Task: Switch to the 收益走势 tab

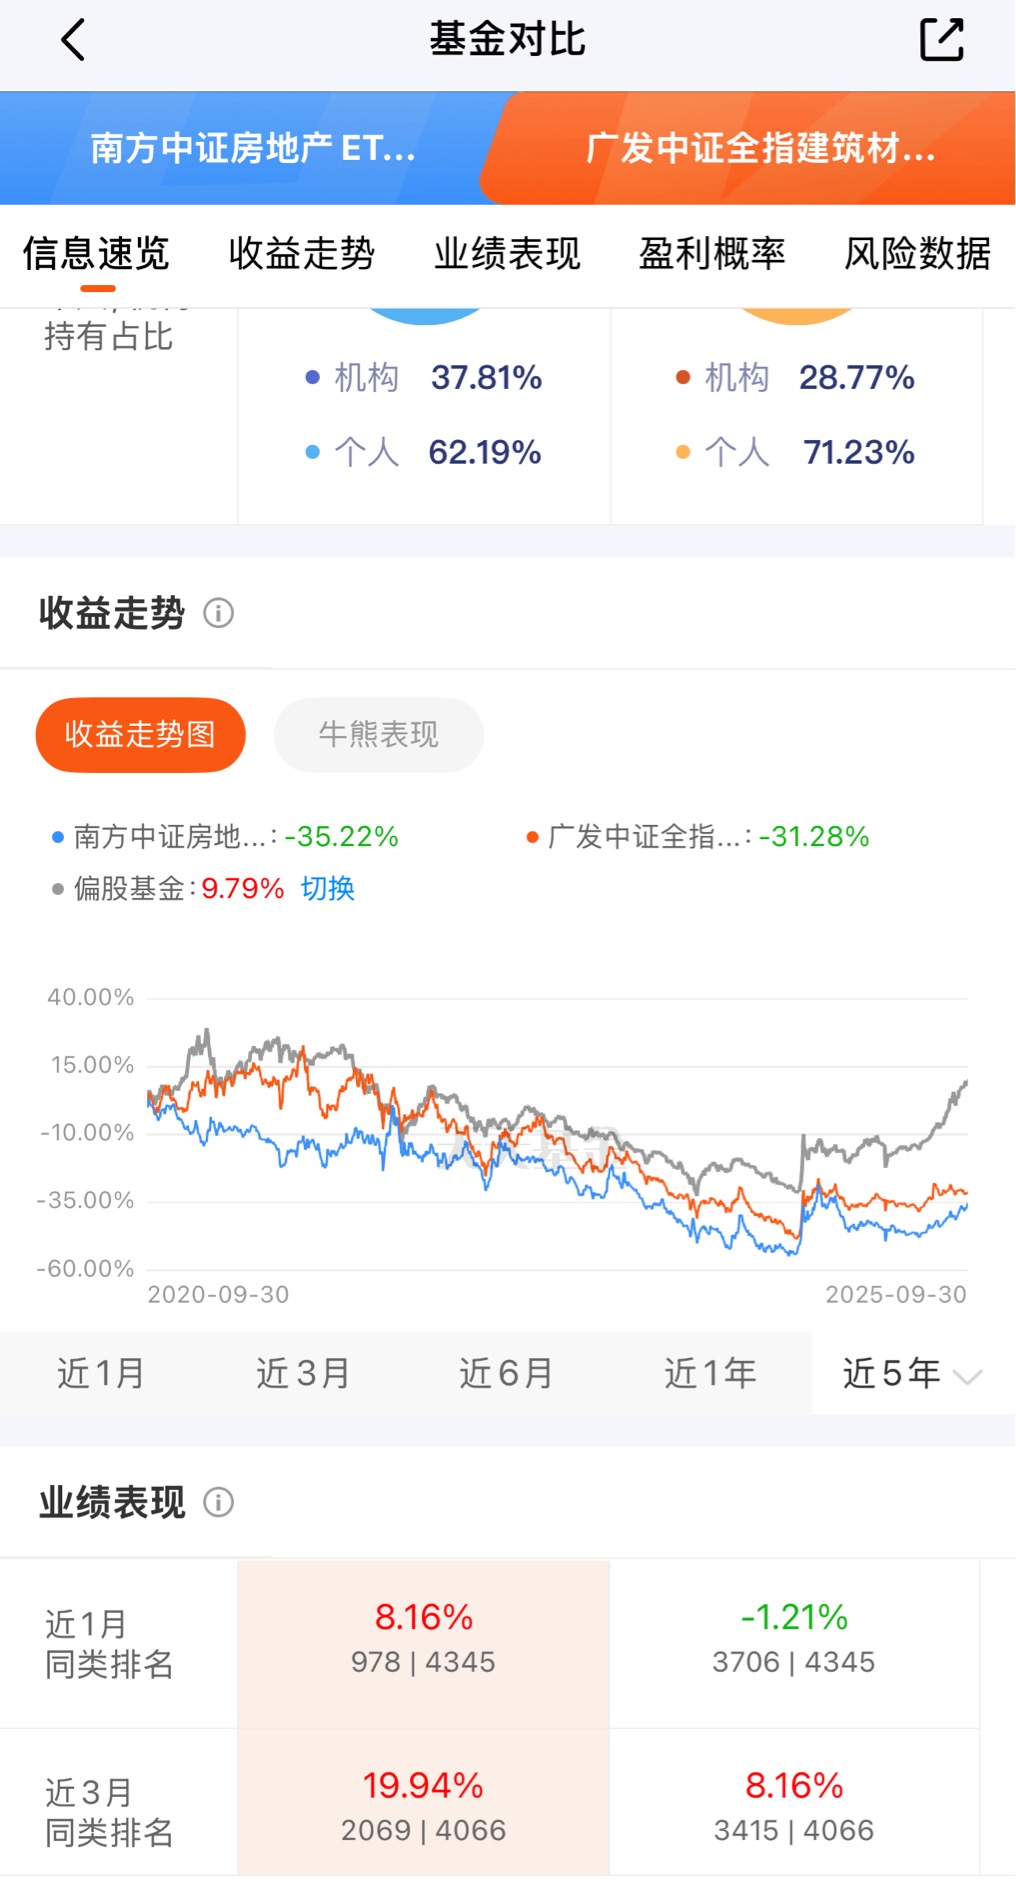Action: pos(301,254)
